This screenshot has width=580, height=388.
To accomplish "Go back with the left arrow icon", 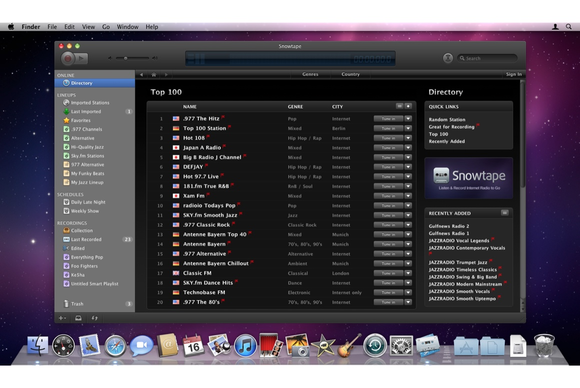I will (141, 74).
